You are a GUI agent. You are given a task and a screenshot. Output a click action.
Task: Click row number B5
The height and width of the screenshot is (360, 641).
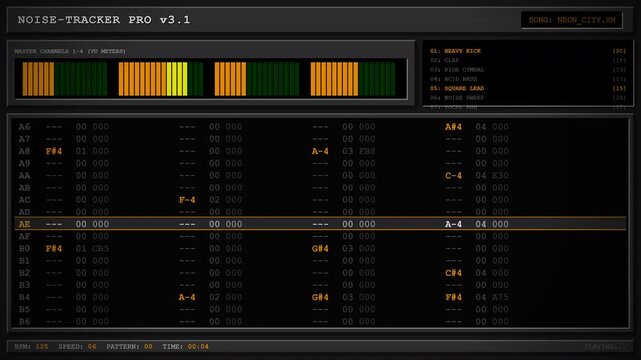point(25,309)
